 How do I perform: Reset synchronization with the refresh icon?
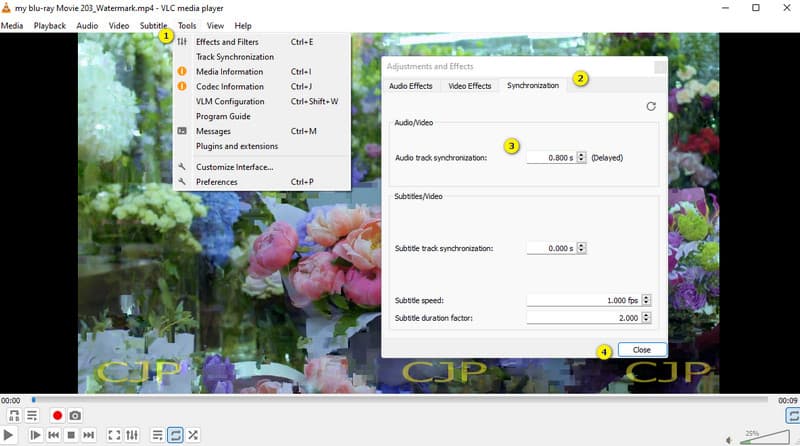tap(651, 106)
